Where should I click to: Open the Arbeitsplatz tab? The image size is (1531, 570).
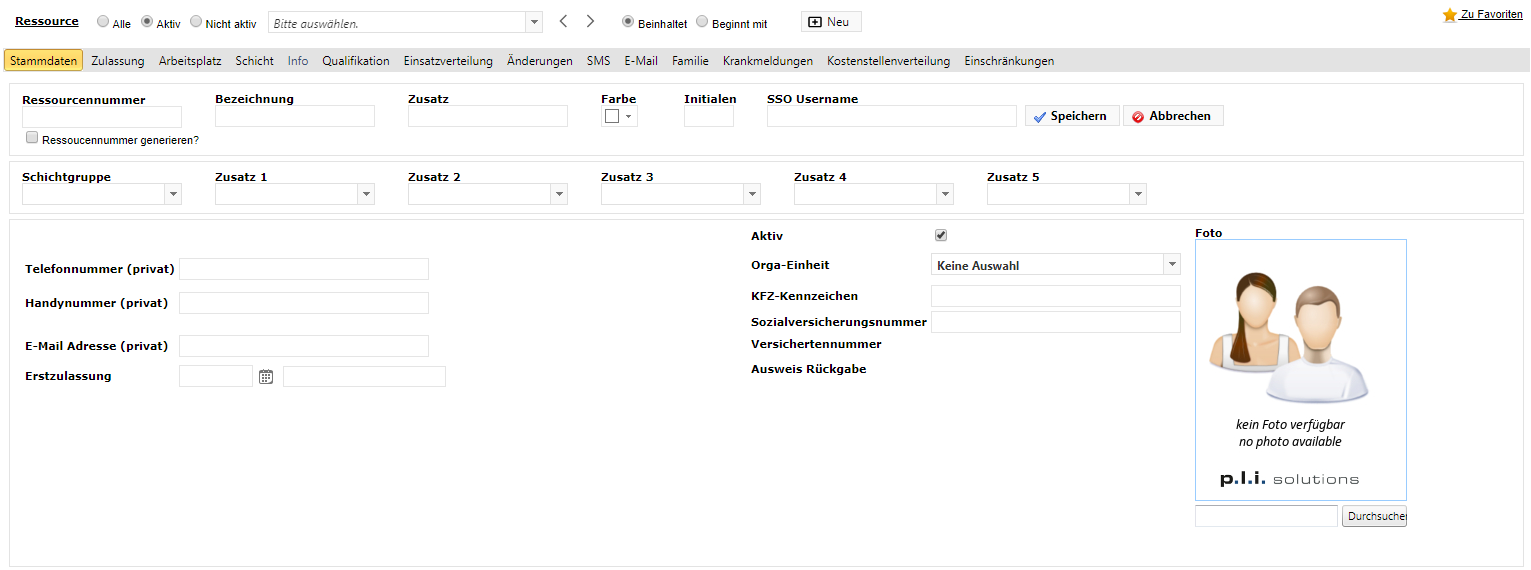[x=190, y=61]
